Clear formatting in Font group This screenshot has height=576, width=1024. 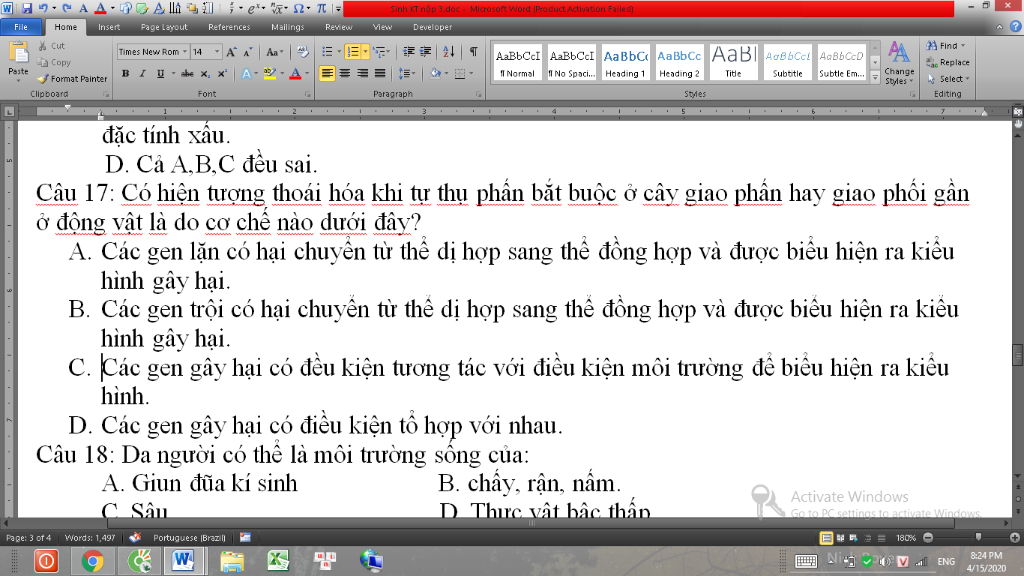302,52
